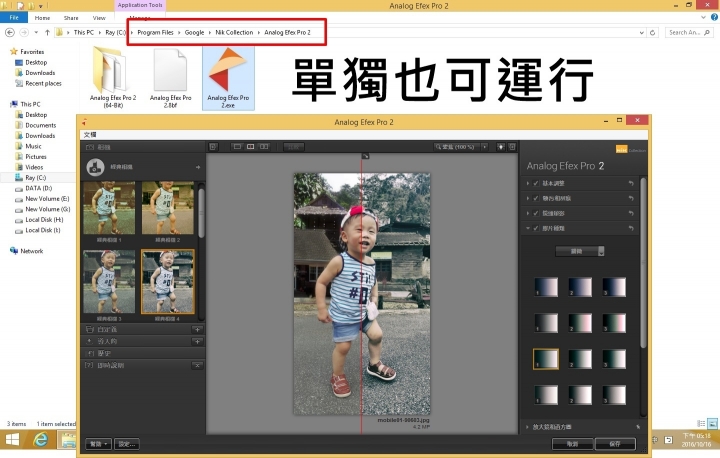Reset the second filter section via undo arrow
Image resolution: width=720 pixels, height=458 pixels.
pos(631,198)
